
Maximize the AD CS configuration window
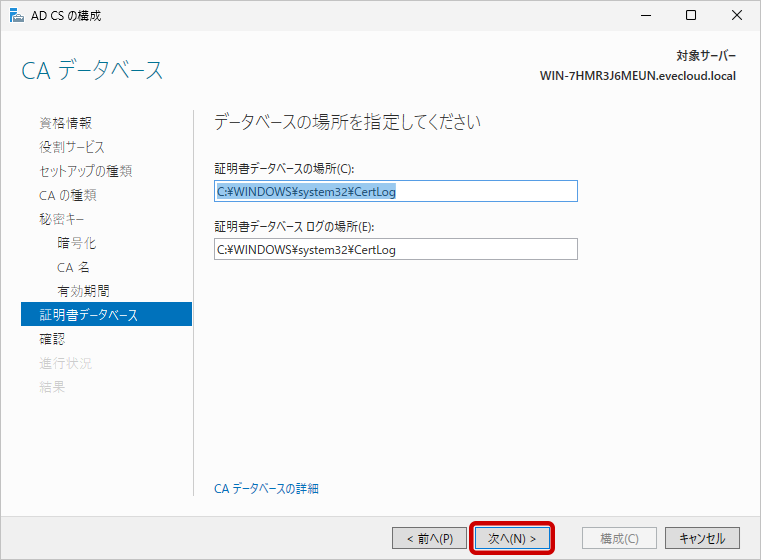[x=691, y=15]
